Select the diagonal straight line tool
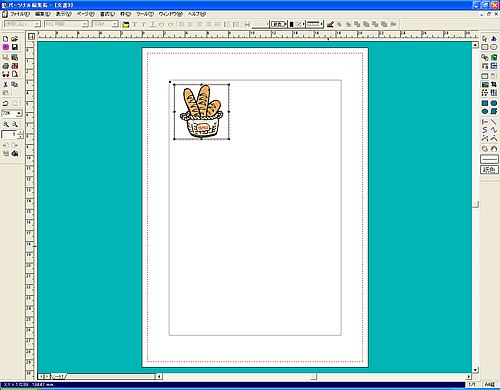 (x=494, y=122)
